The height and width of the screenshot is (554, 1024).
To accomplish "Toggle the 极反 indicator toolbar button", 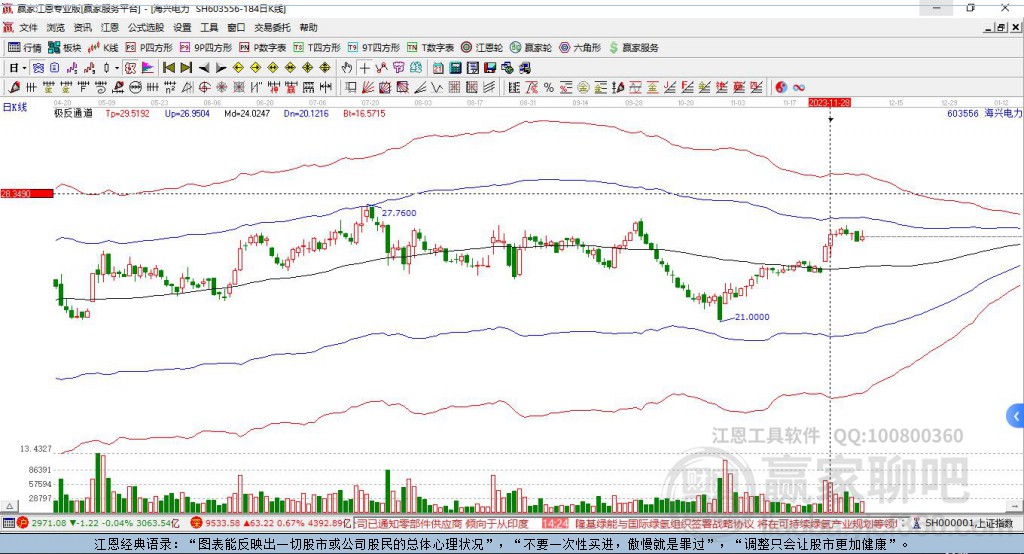I will (x=131, y=68).
